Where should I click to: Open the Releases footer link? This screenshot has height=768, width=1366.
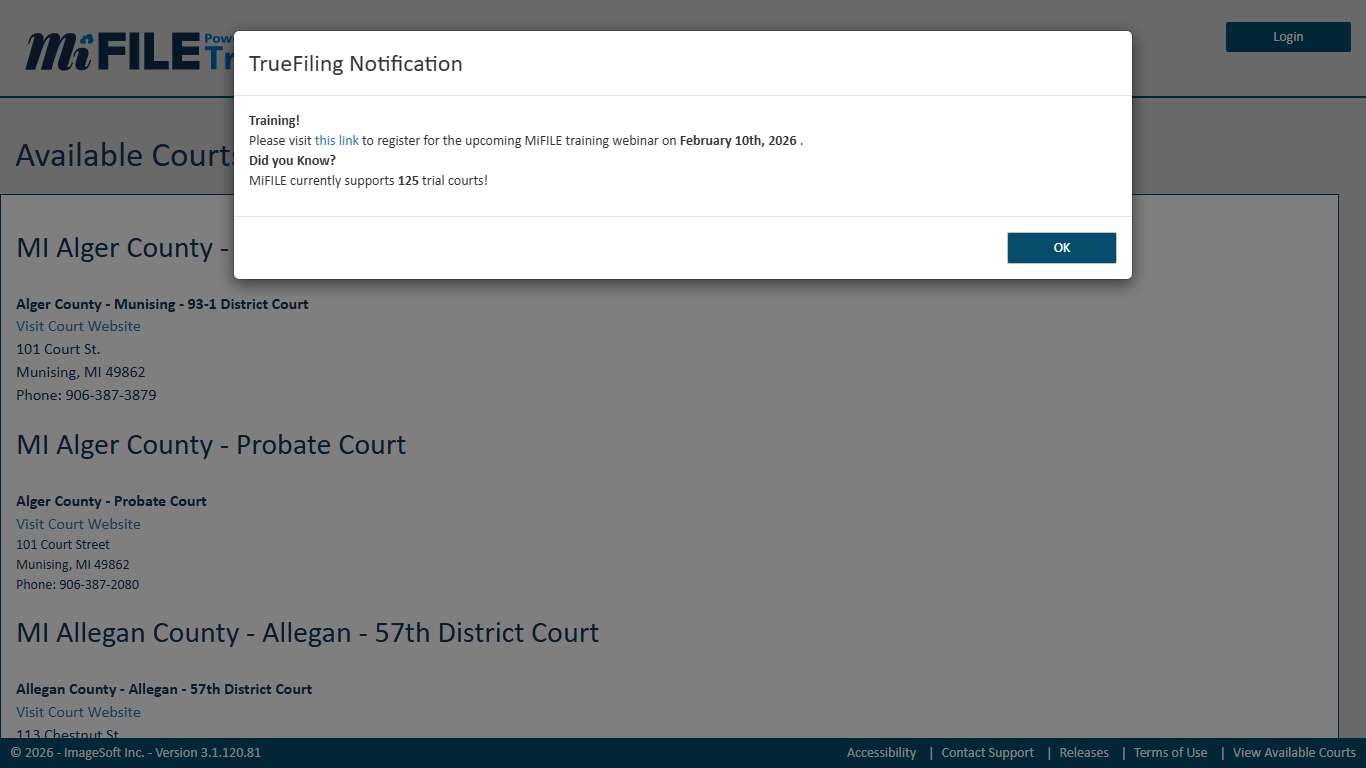tap(1084, 753)
